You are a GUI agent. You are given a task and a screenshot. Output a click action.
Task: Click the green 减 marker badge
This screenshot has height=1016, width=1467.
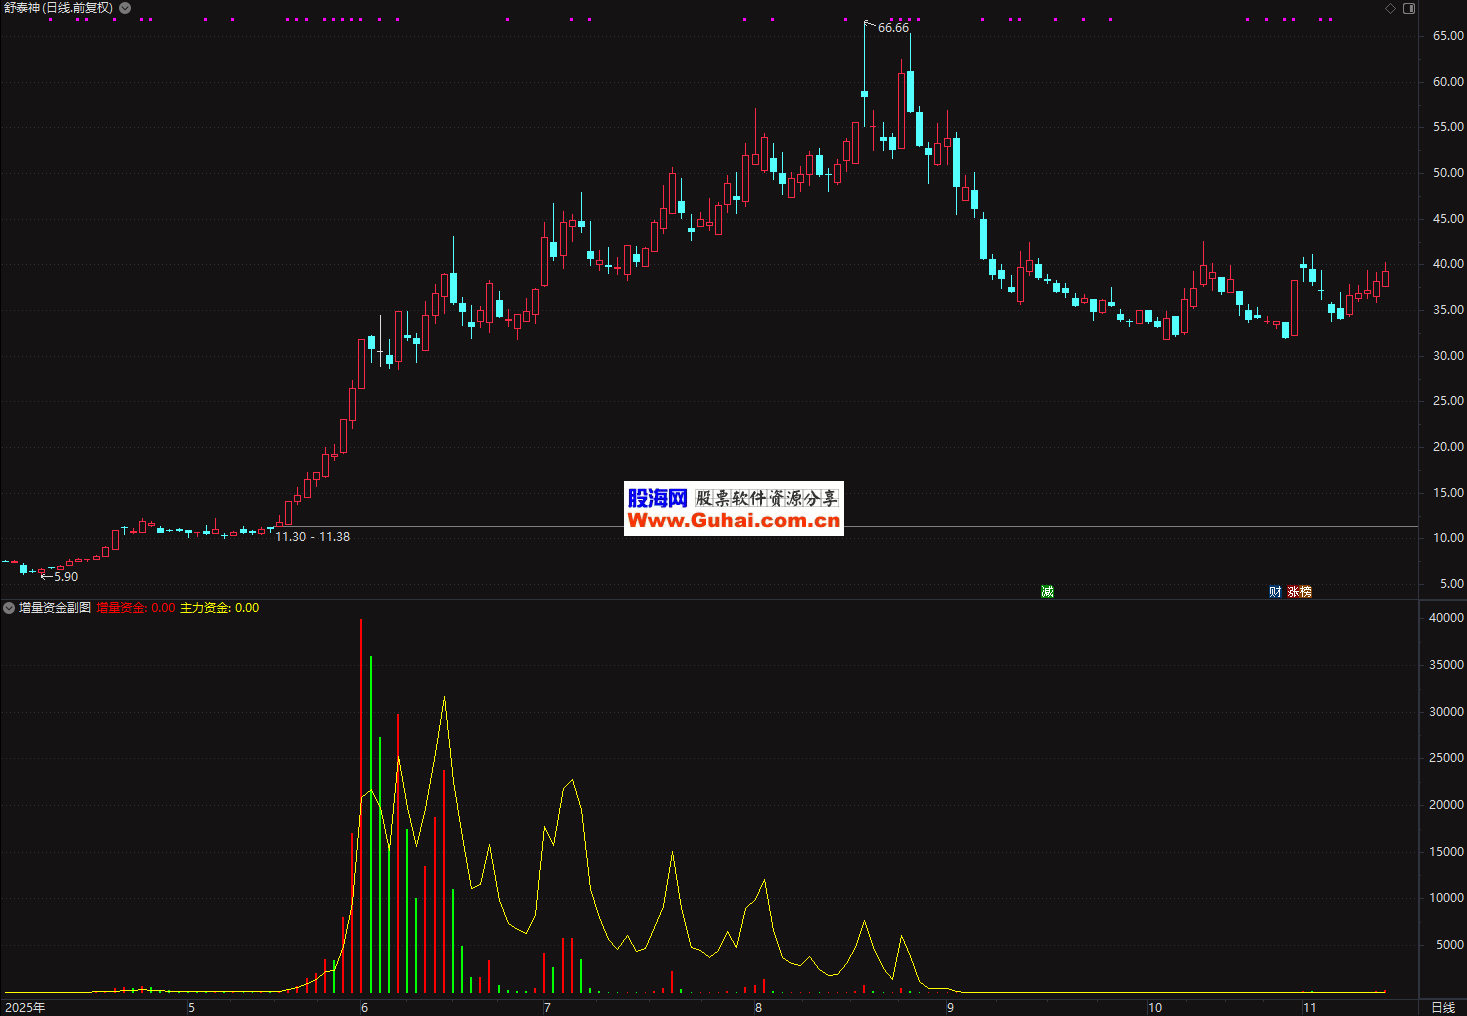1047,592
